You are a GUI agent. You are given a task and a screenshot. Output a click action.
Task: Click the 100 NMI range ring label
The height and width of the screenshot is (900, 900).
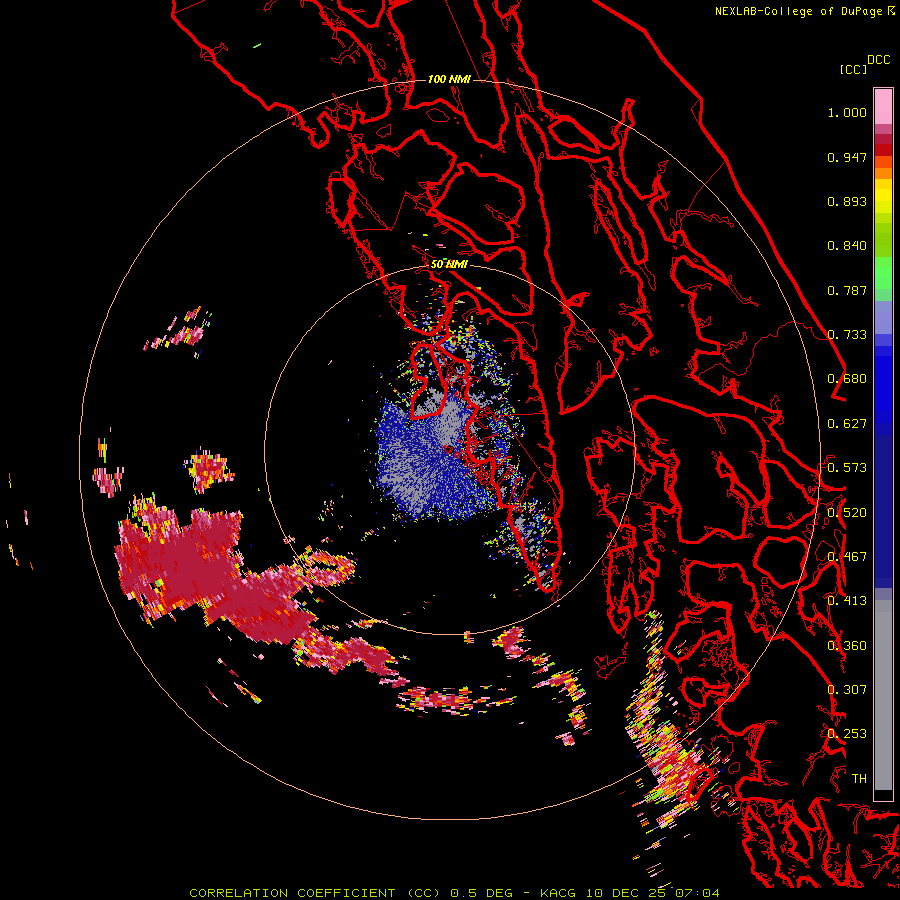pos(449,79)
